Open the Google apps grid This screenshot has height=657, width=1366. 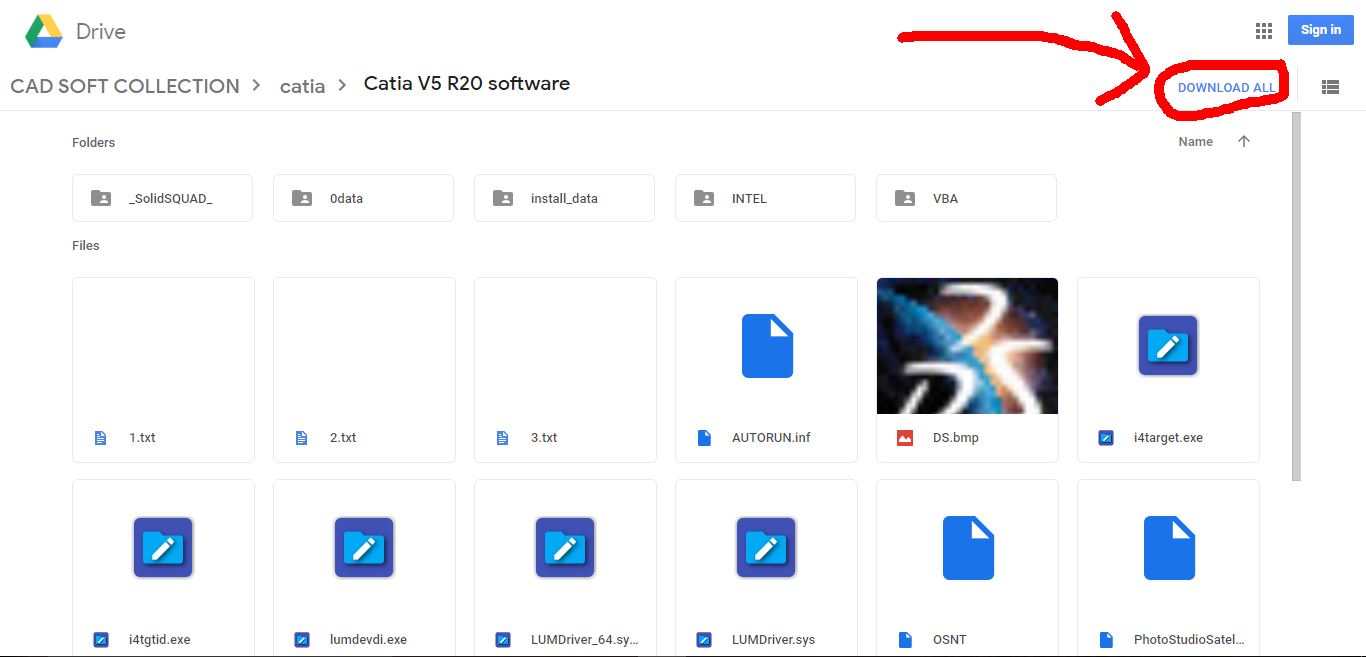click(1264, 31)
